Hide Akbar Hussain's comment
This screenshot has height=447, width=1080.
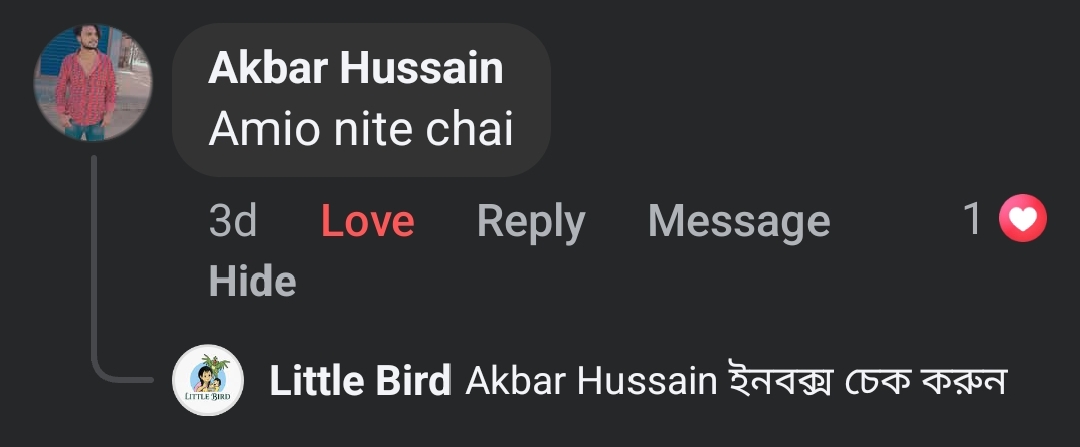pos(252,282)
